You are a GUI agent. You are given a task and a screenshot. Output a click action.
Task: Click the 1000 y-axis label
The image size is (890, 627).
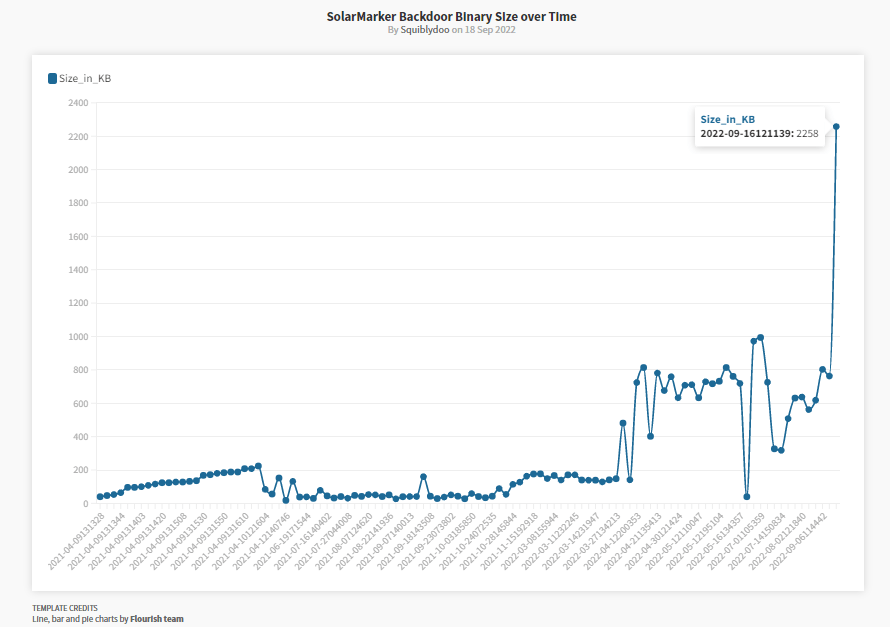78,337
